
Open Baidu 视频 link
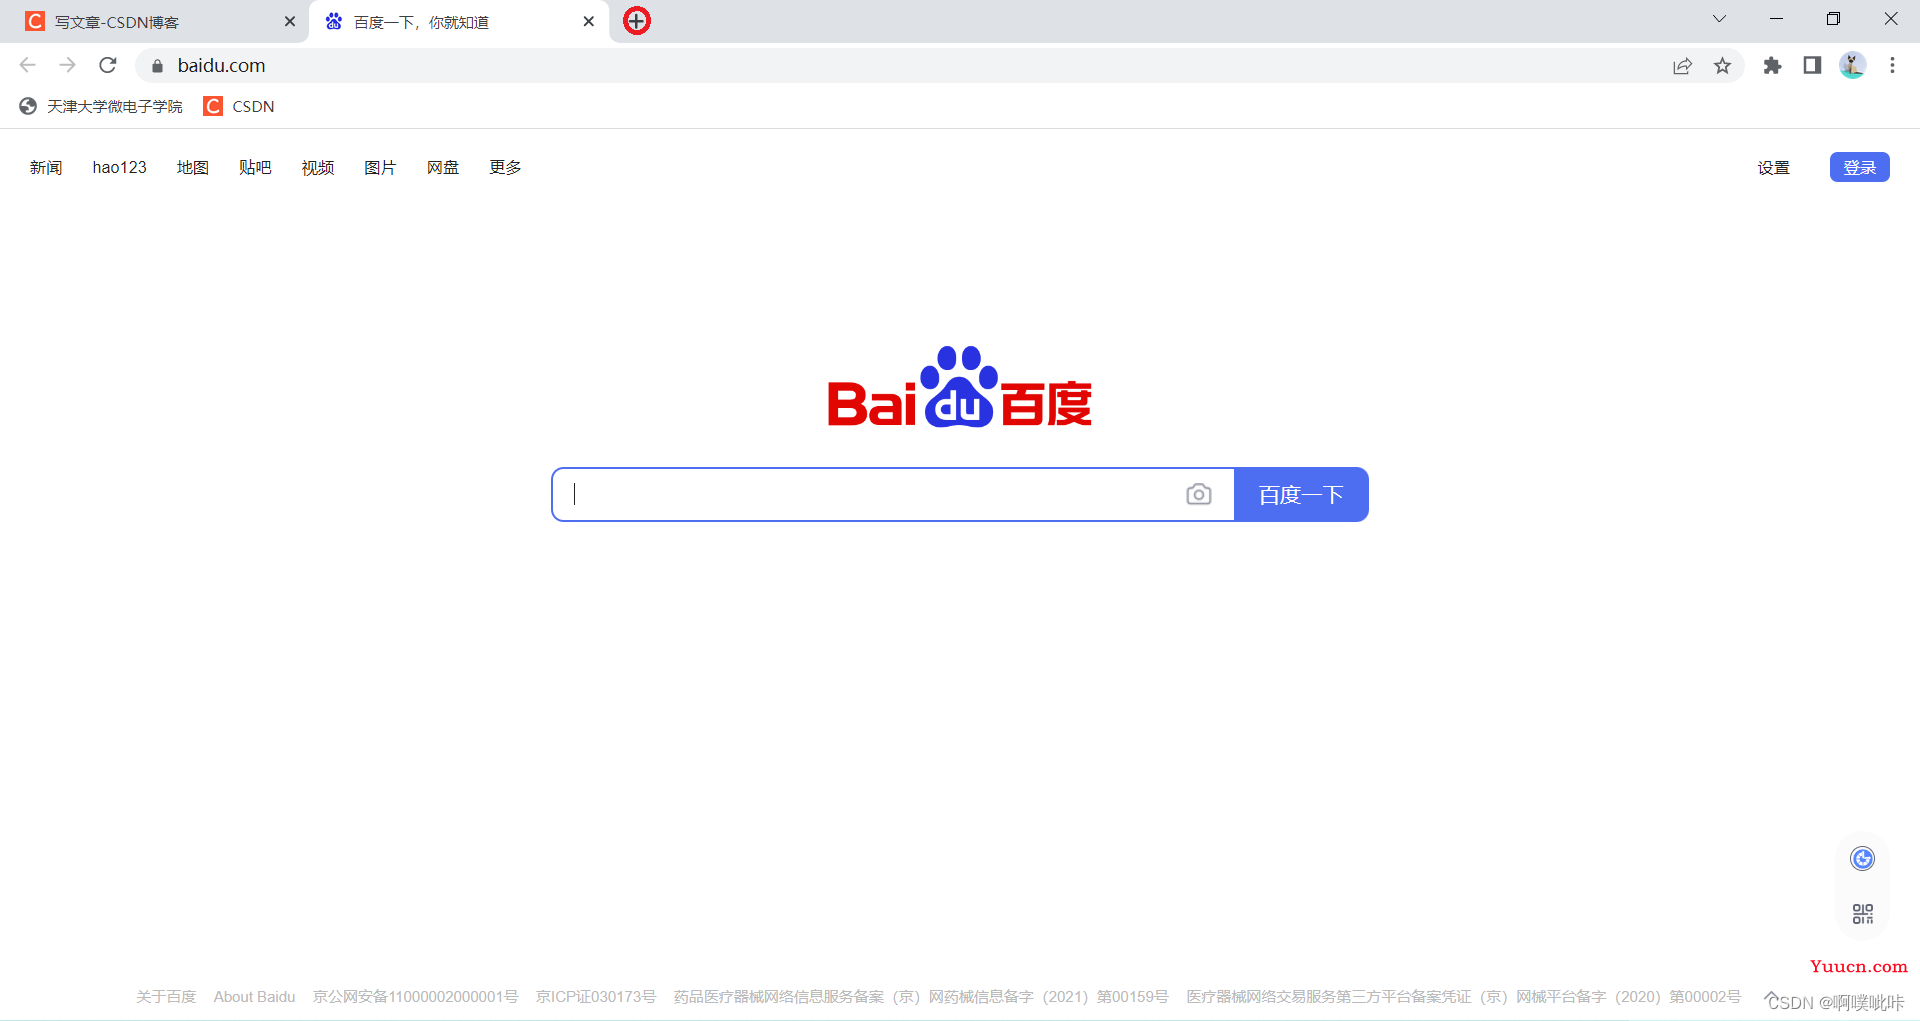pyautogui.click(x=318, y=167)
